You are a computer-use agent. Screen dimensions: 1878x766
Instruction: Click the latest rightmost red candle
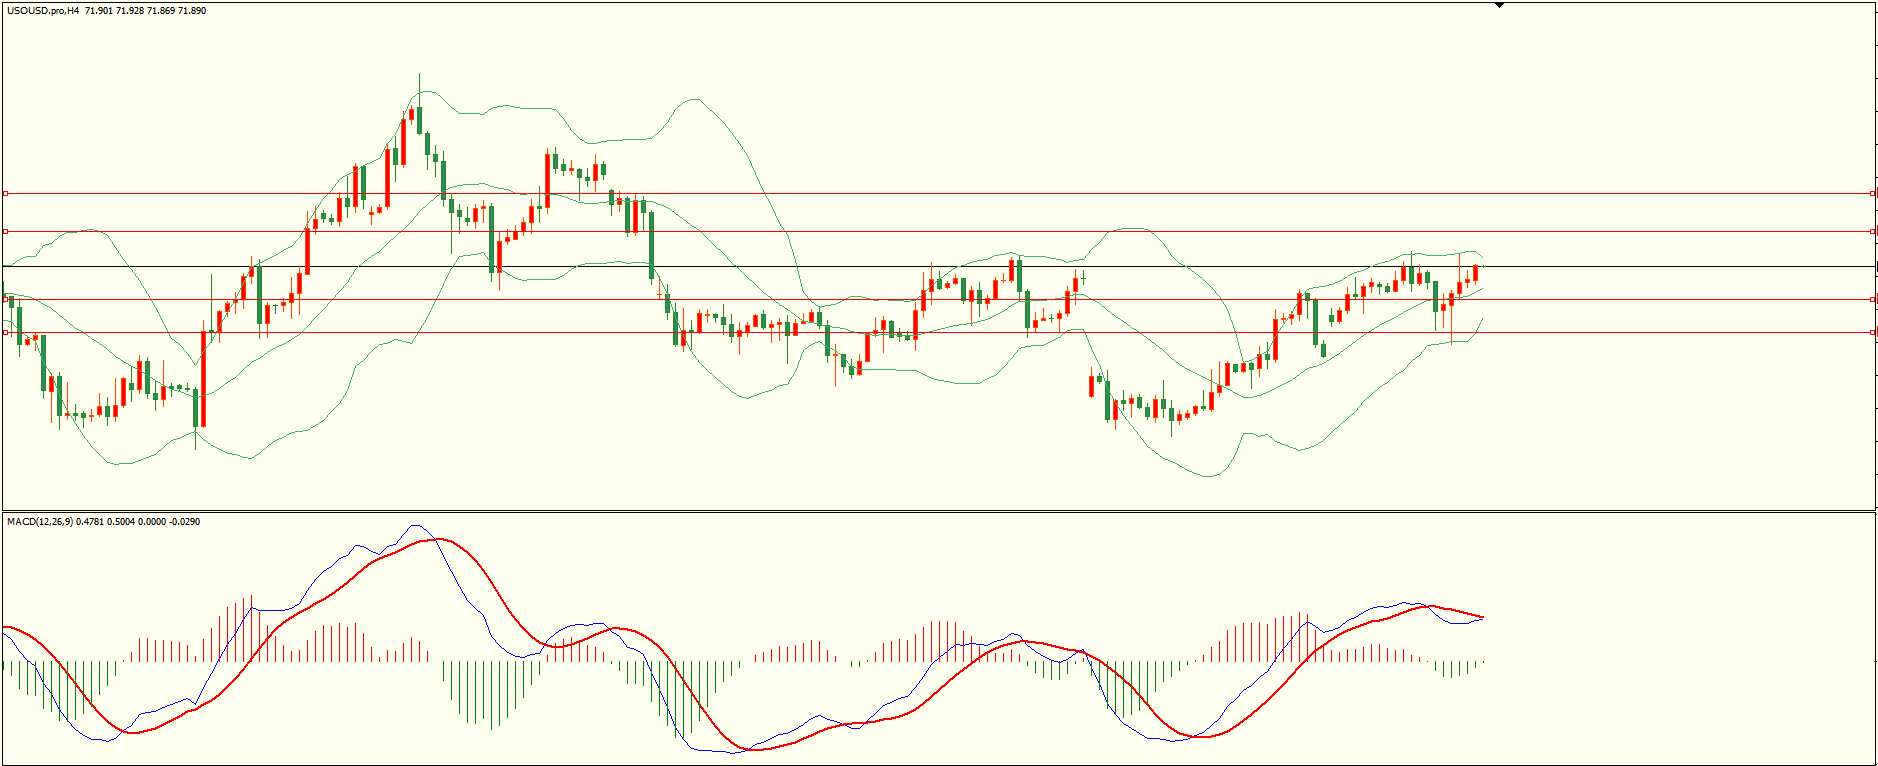[x=1475, y=273]
